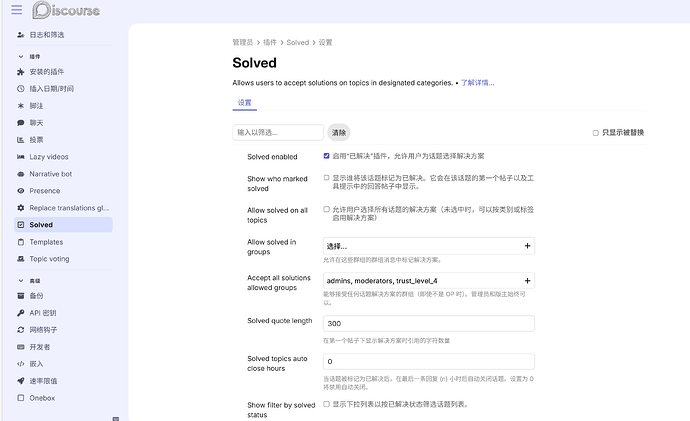Click the code icon for 嵌入

click(x=21, y=364)
